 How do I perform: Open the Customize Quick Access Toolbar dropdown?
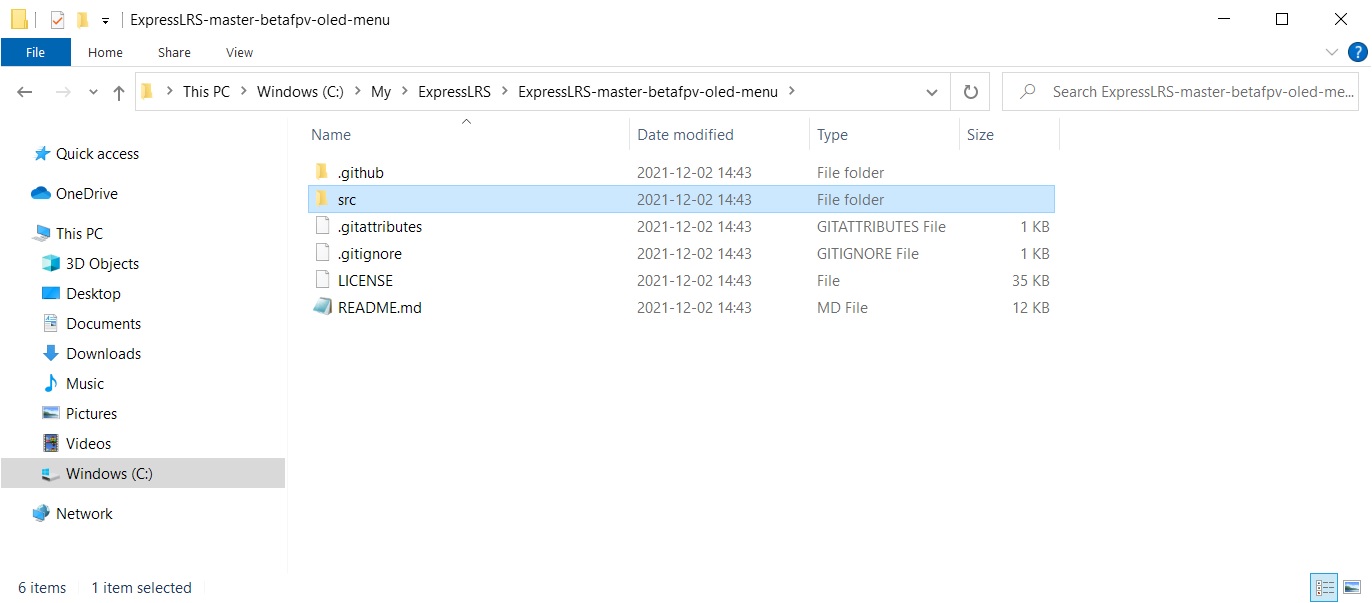point(105,20)
